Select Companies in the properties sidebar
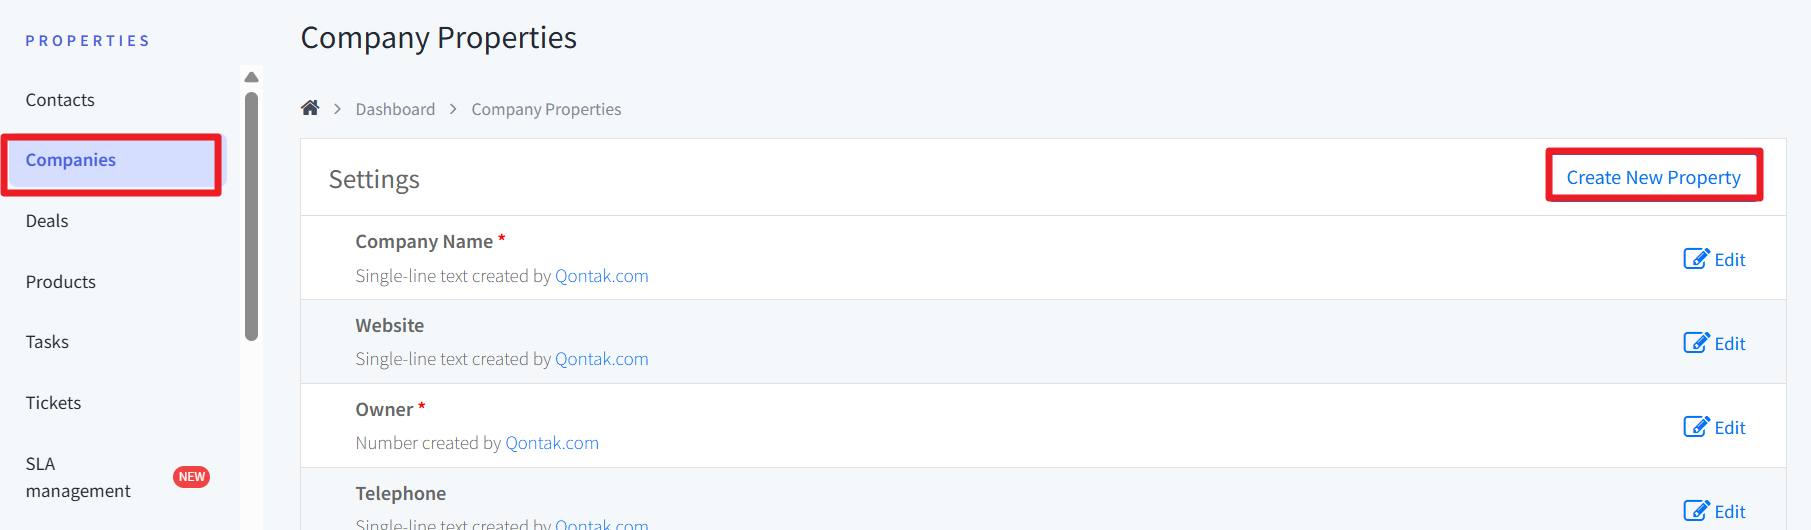Image resolution: width=1811 pixels, height=530 pixels. tap(71, 160)
